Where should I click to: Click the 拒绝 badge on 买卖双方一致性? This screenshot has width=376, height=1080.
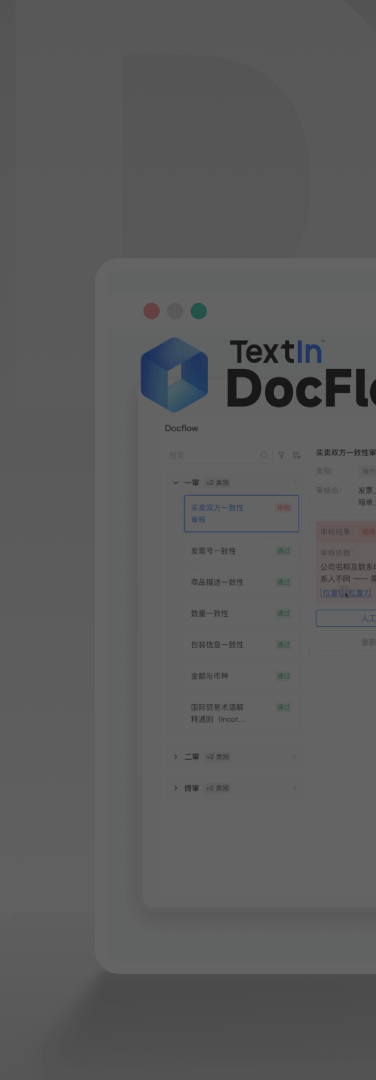(284, 508)
